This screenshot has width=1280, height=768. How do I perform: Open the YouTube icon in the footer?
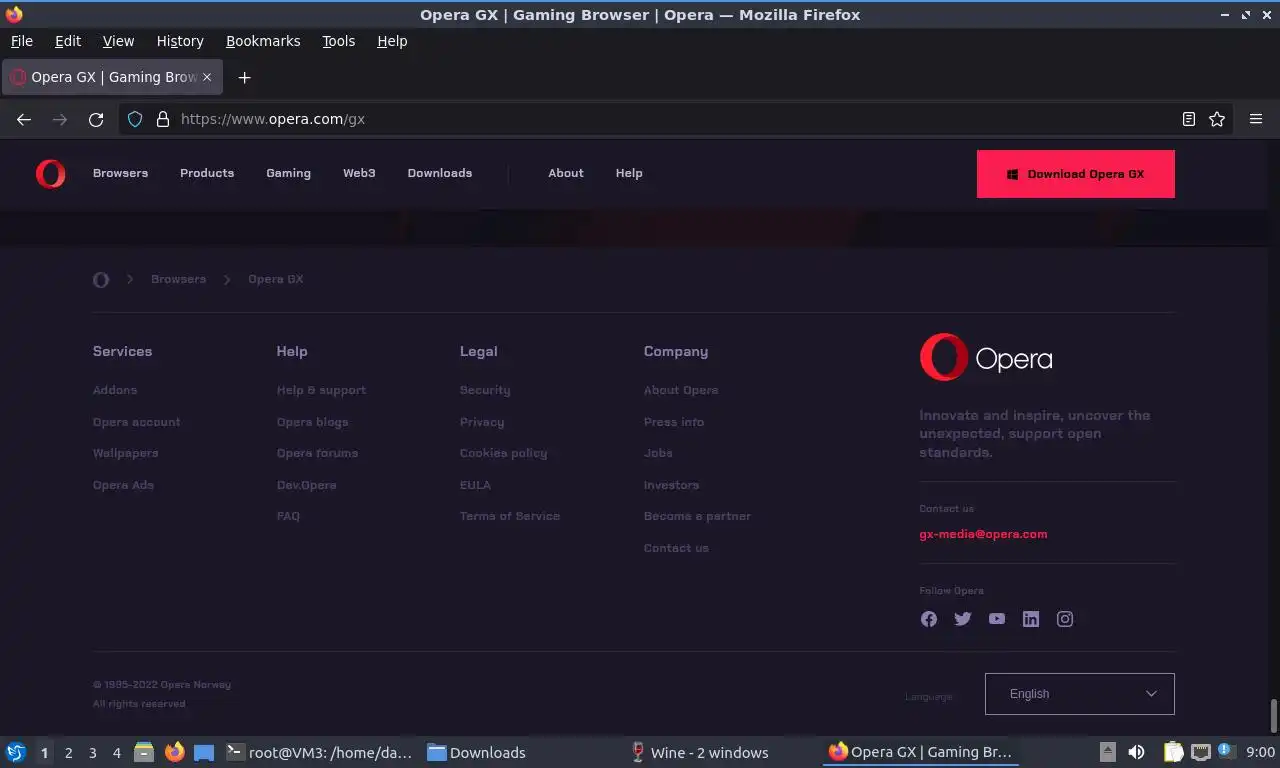tap(997, 619)
